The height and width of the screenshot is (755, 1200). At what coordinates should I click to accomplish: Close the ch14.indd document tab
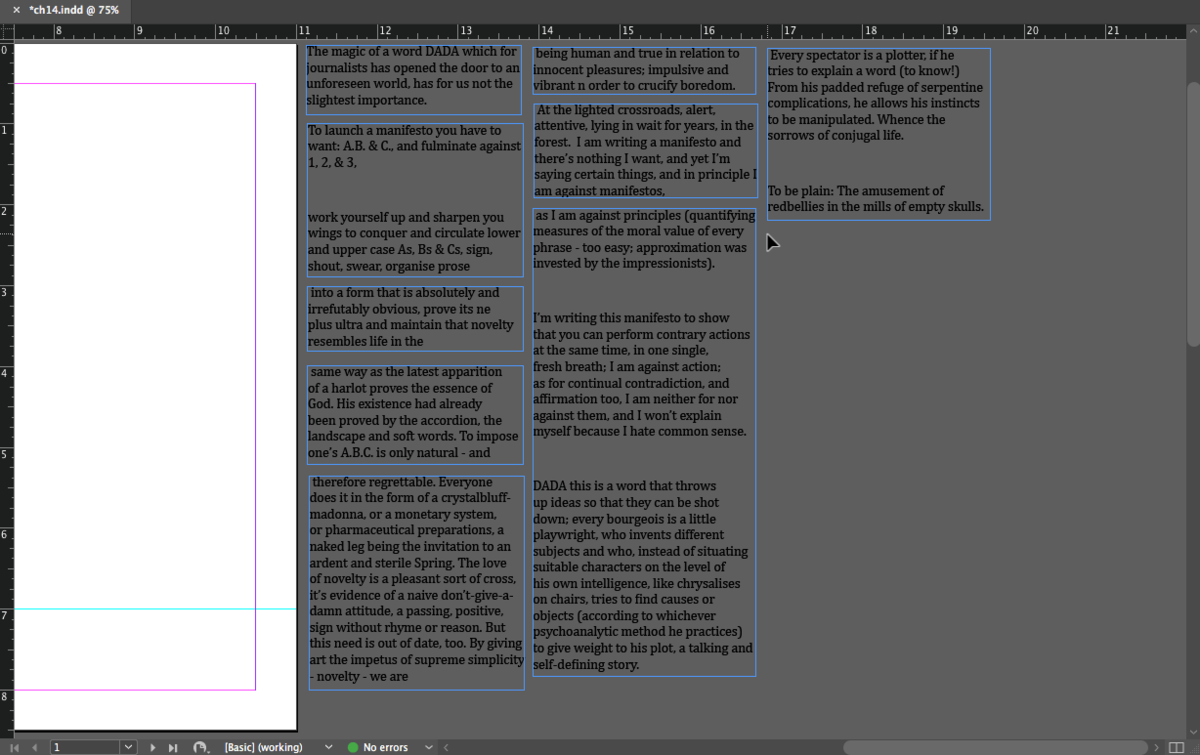click(x=16, y=10)
